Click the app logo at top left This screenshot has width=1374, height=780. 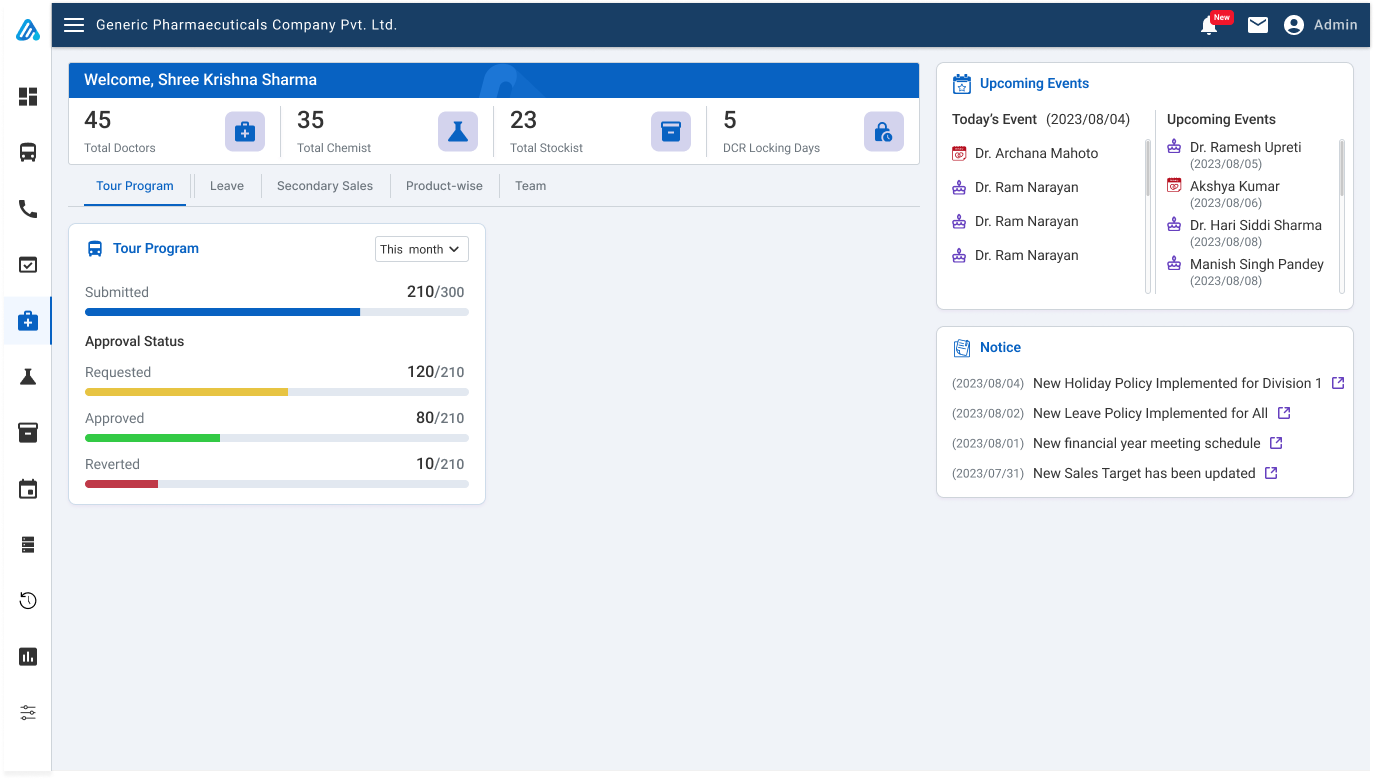(x=27, y=30)
